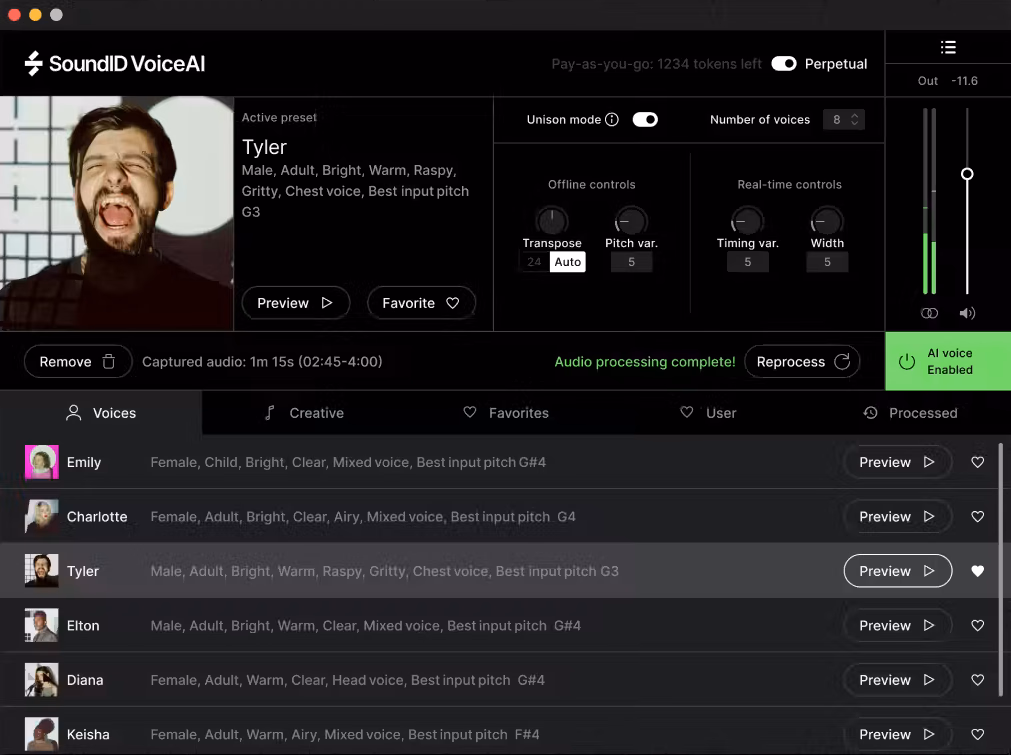Click the stereo link icon under meters
Image resolution: width=1011 pixels, height=755 pixels.
[x=929, y=313]
